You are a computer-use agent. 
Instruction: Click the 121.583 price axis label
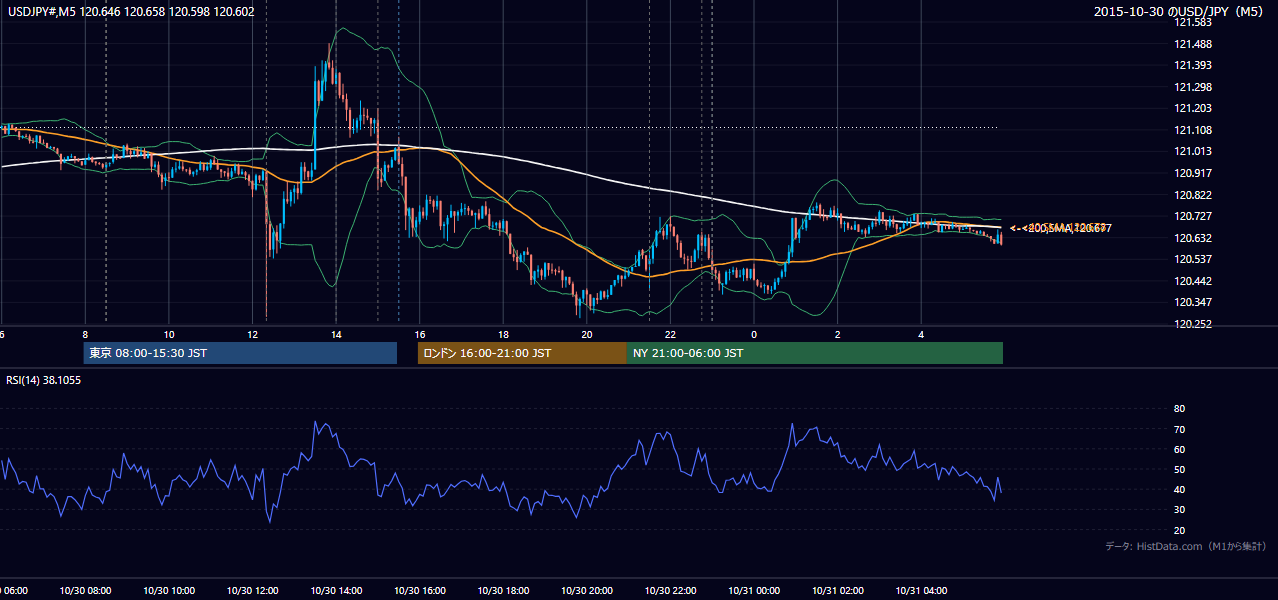1192,22
